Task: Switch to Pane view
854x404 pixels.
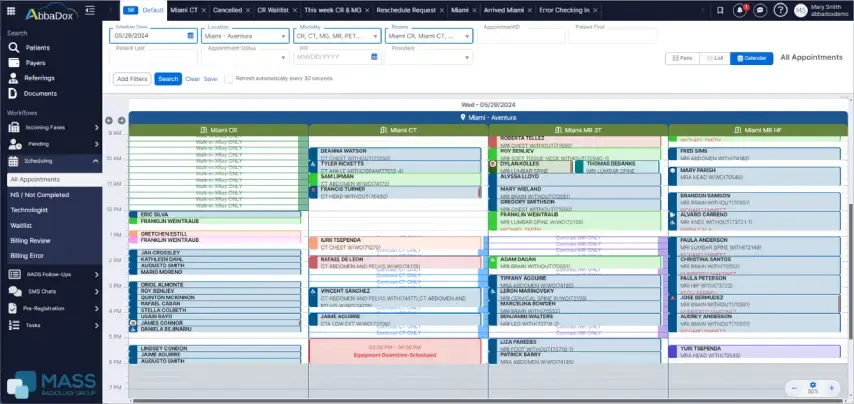Action: pos(682,59)
